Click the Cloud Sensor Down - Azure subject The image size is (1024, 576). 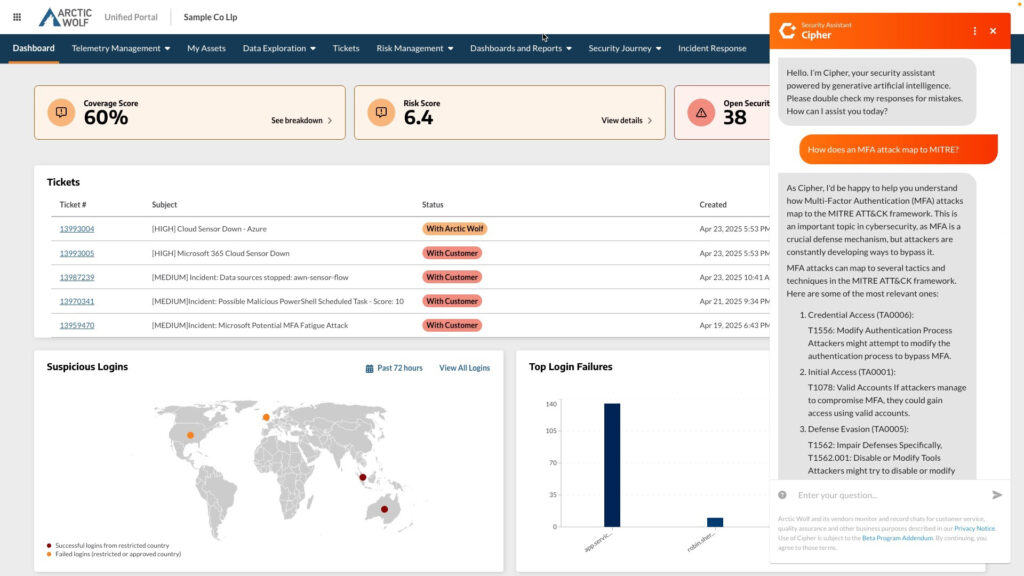(x=209, y=229)
